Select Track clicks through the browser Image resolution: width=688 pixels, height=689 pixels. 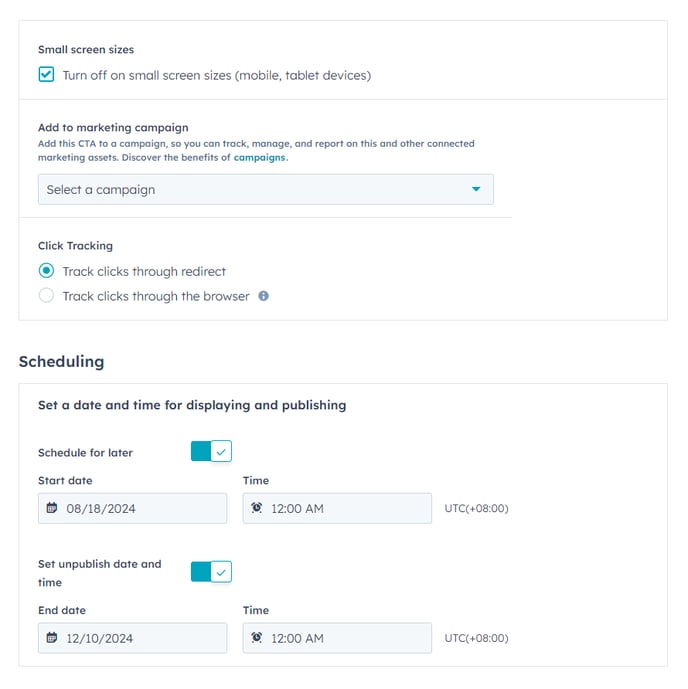46,295
